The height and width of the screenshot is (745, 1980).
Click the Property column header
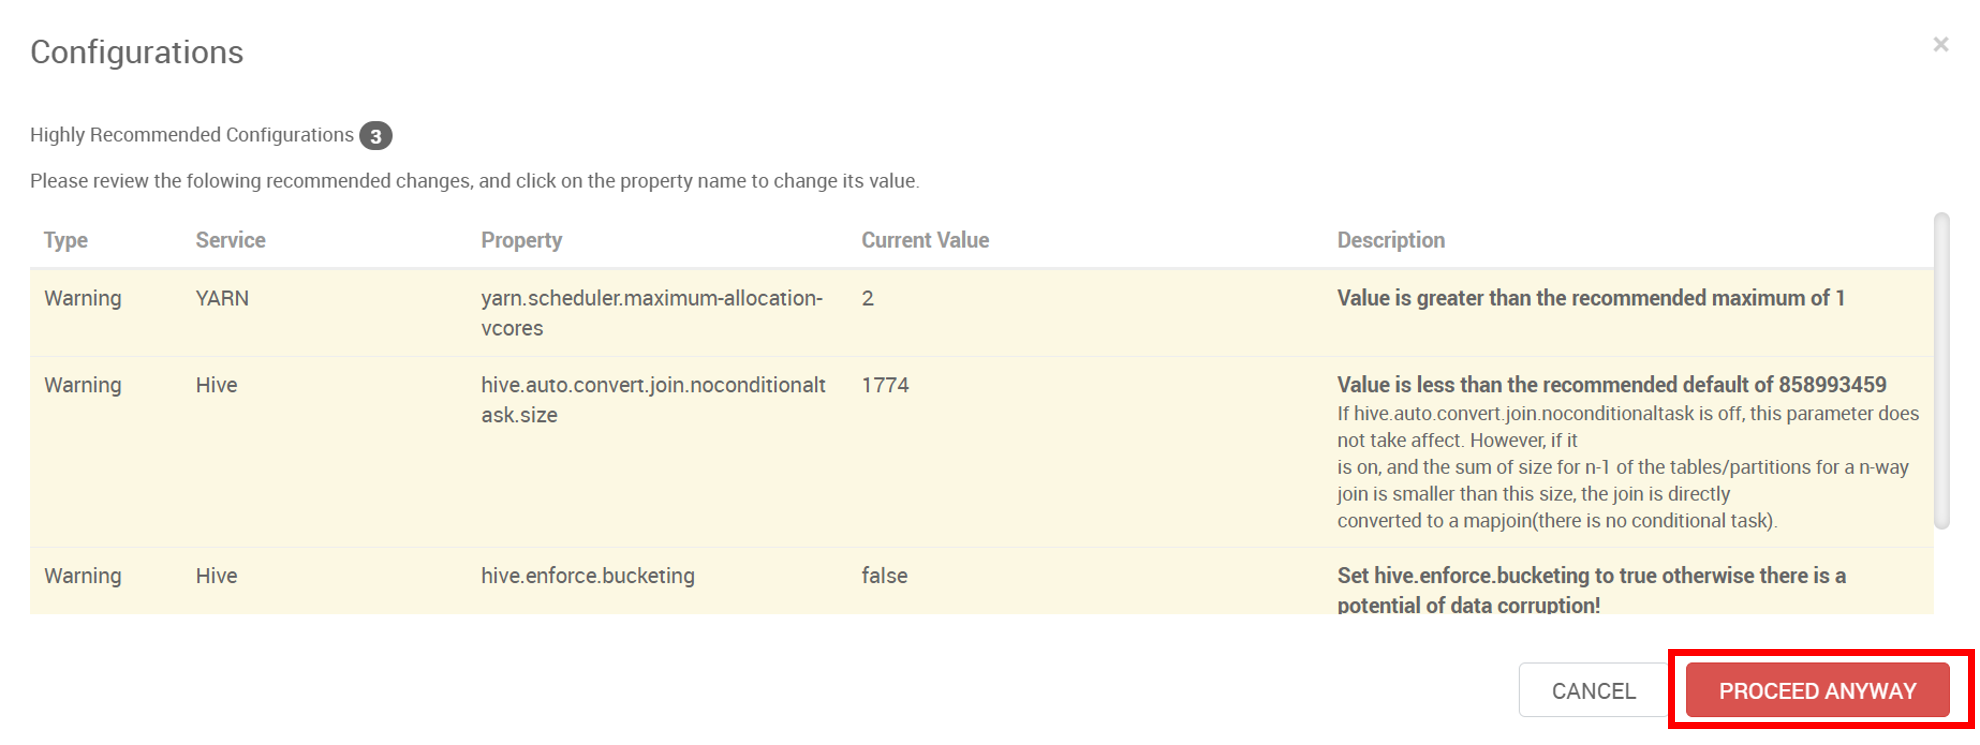[x=521, y=240]
